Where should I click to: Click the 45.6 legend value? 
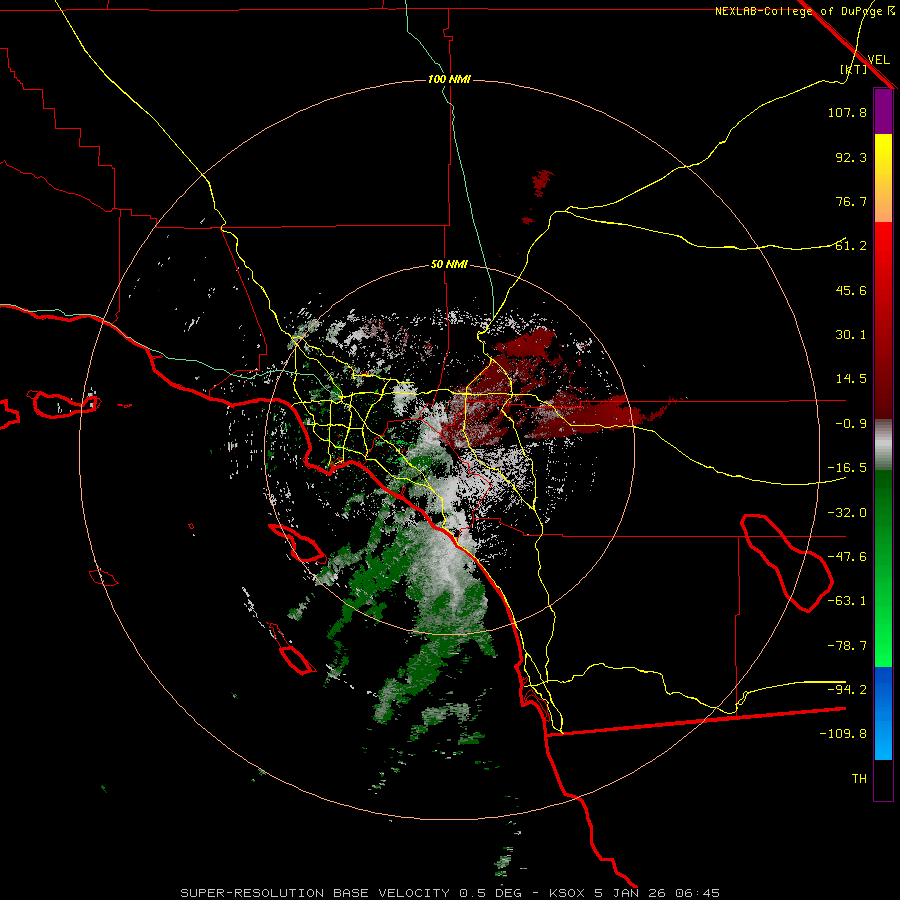[x=851, y=290]
